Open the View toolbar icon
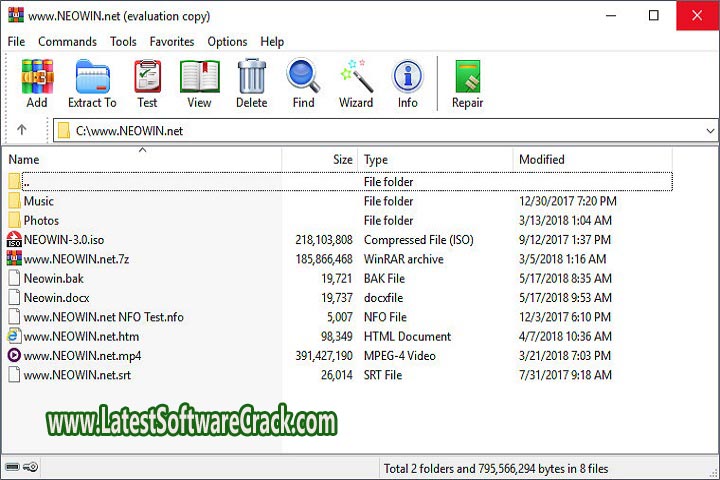This screenshot has width=720, height=480. pyautogui.click(x=199, y=78)
